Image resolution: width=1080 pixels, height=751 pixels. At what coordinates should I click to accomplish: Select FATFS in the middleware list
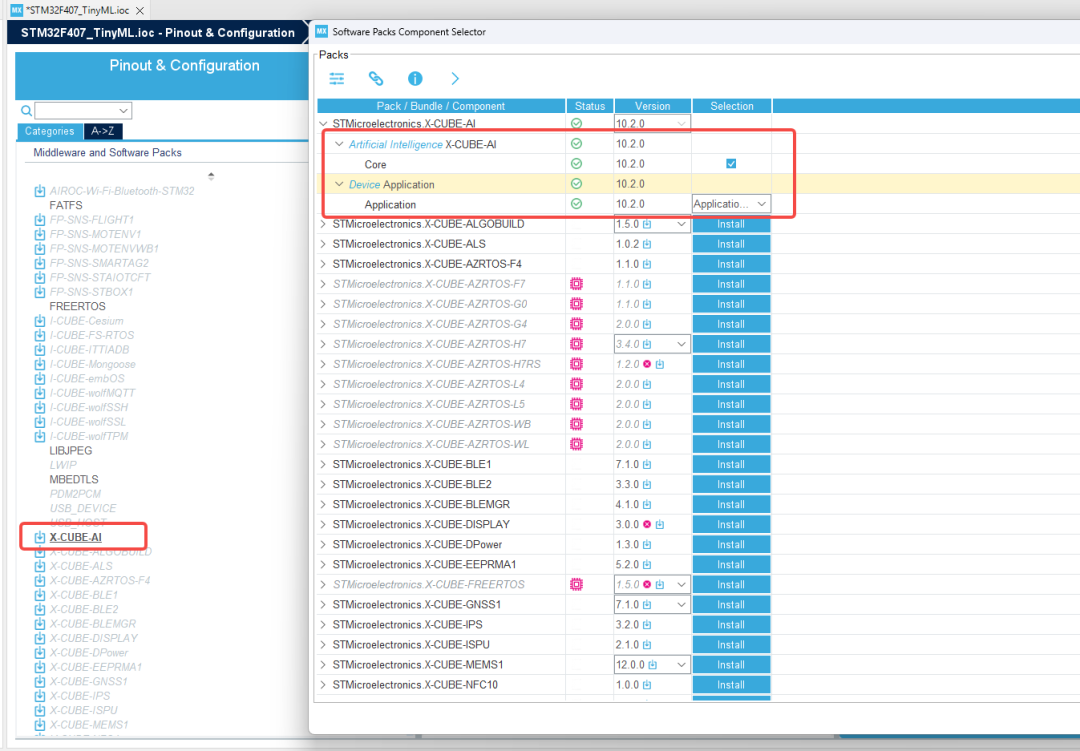coord(65,205)
